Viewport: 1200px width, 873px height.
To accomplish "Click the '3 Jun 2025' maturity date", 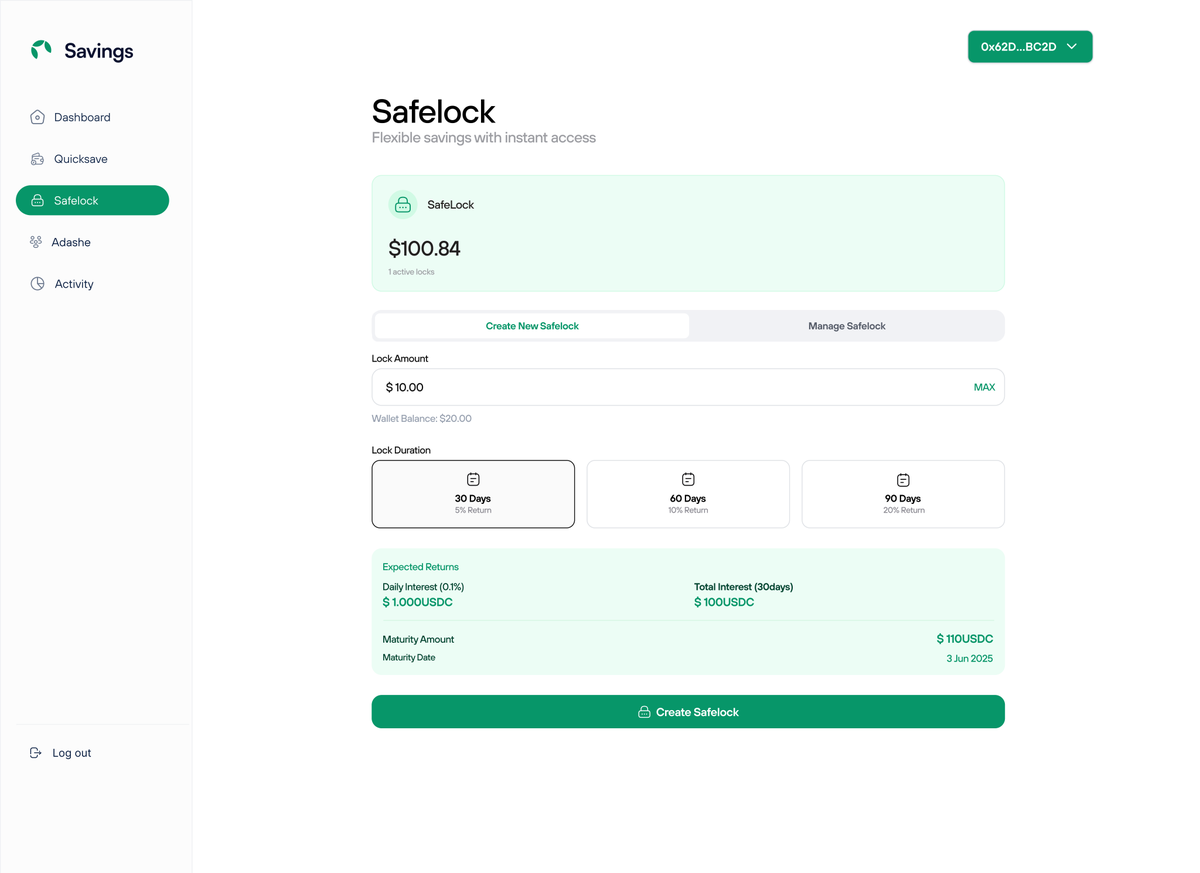I will 970,659.
